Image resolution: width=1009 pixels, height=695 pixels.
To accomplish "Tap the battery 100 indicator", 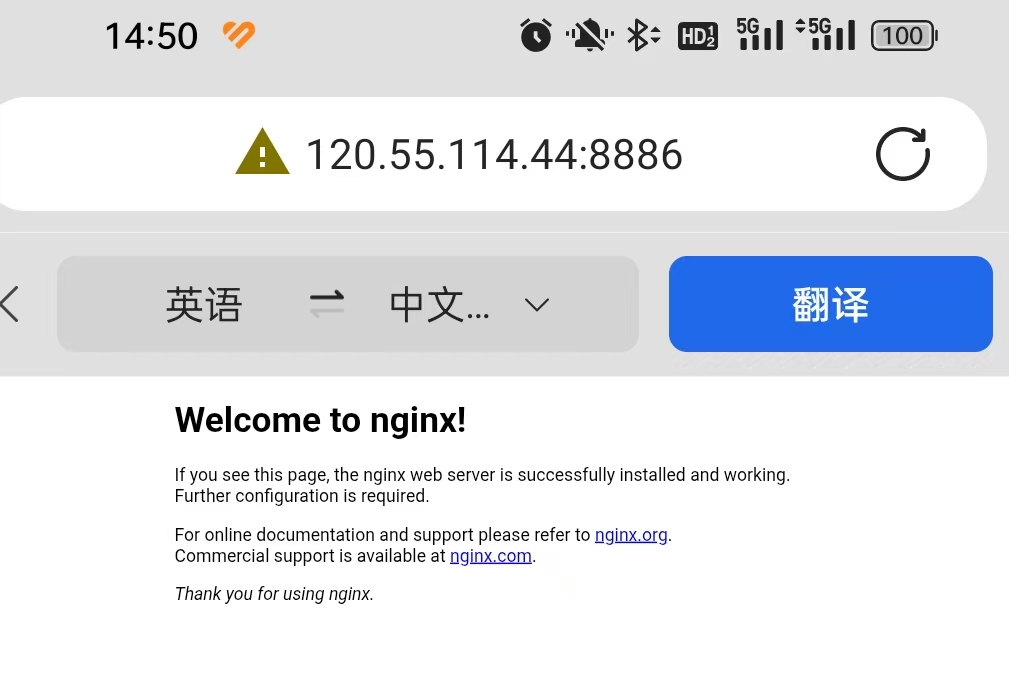I will 904,35.
